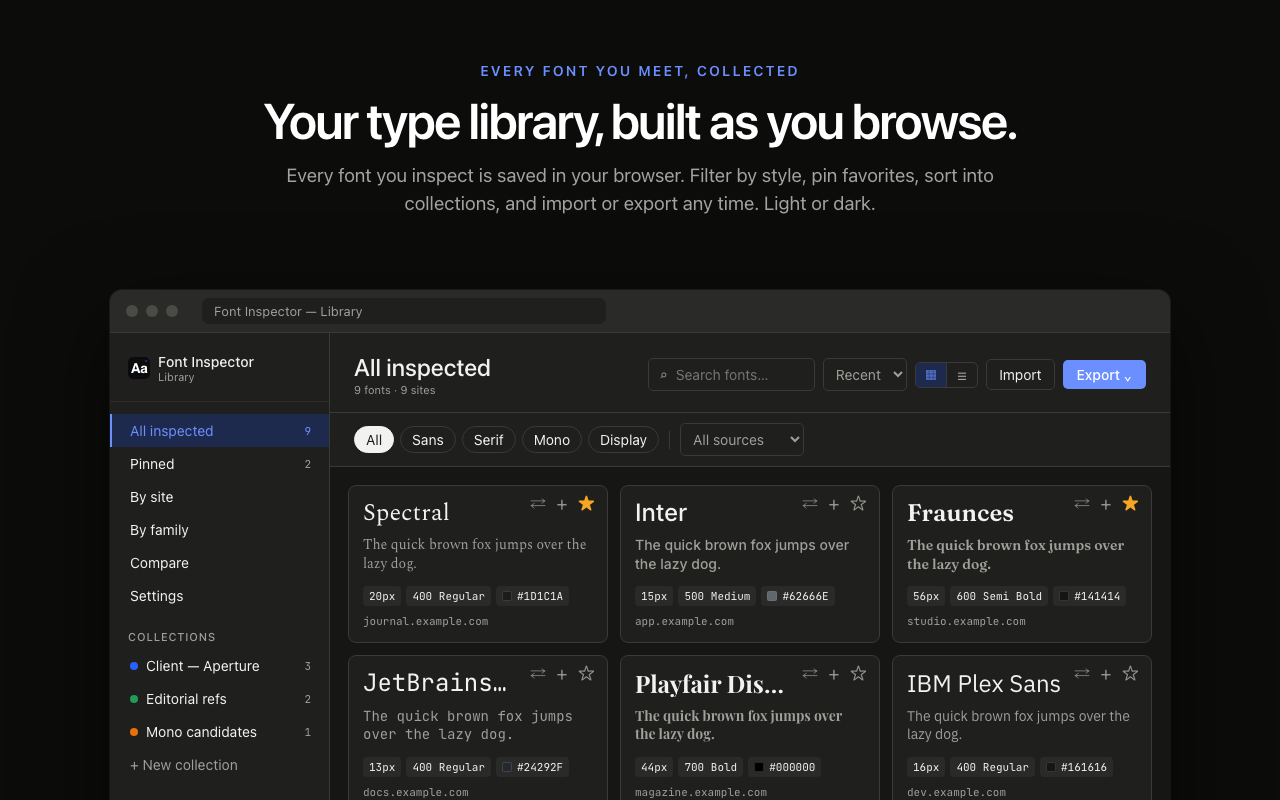The height and width of the screenshot is (800, 1280).
Task: Open the Export dropdown menu
Action: [x=1104, y=375]
